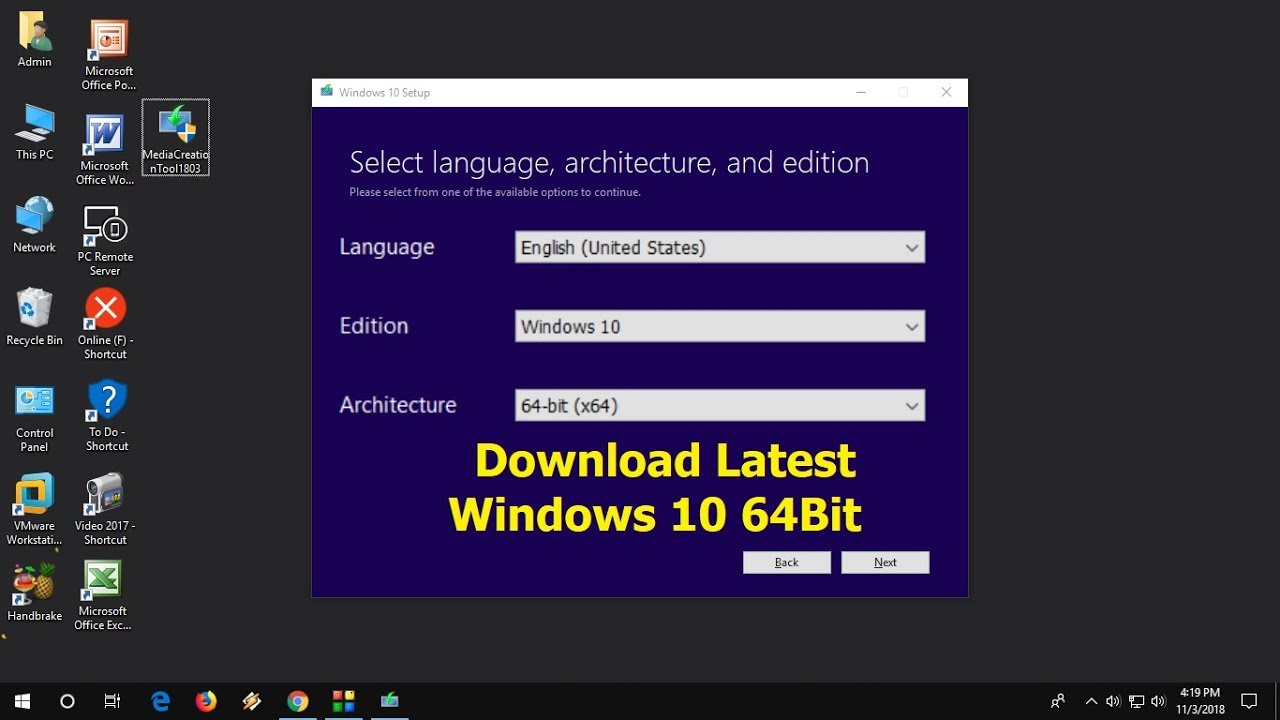The height and width of the screenshot is (720, 1280).
Task: Select the Recycle Bin icon
Action: 34,318
